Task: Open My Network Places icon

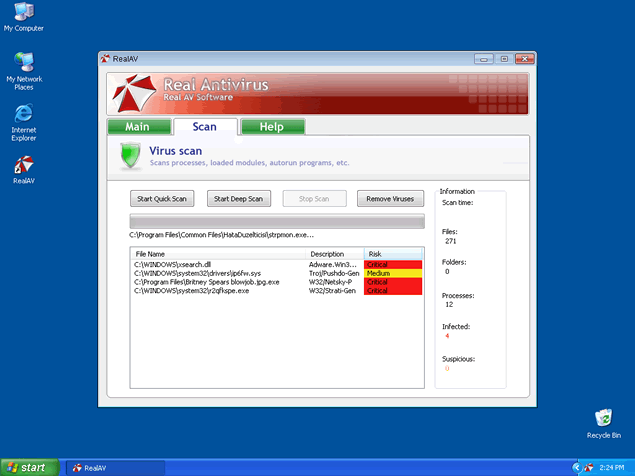Action: pos(23,66)
